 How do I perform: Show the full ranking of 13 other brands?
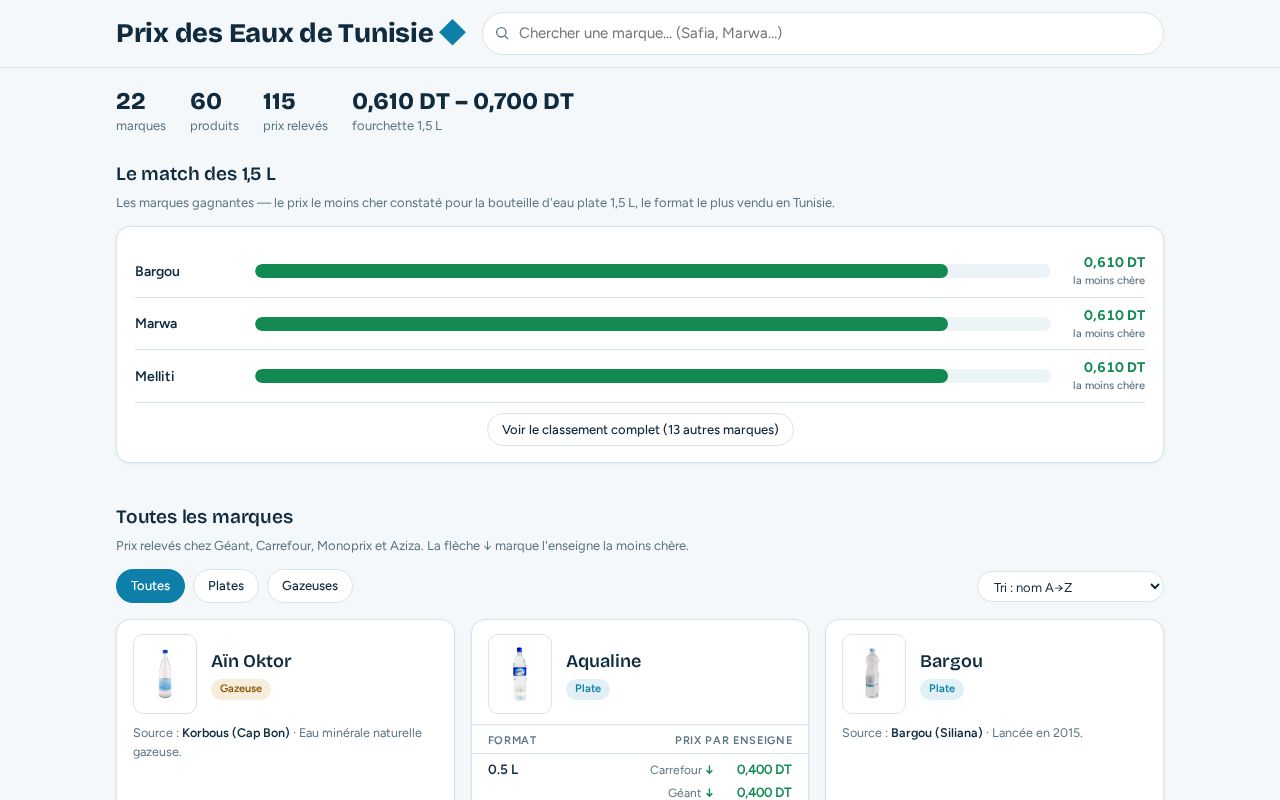(640, 430)
